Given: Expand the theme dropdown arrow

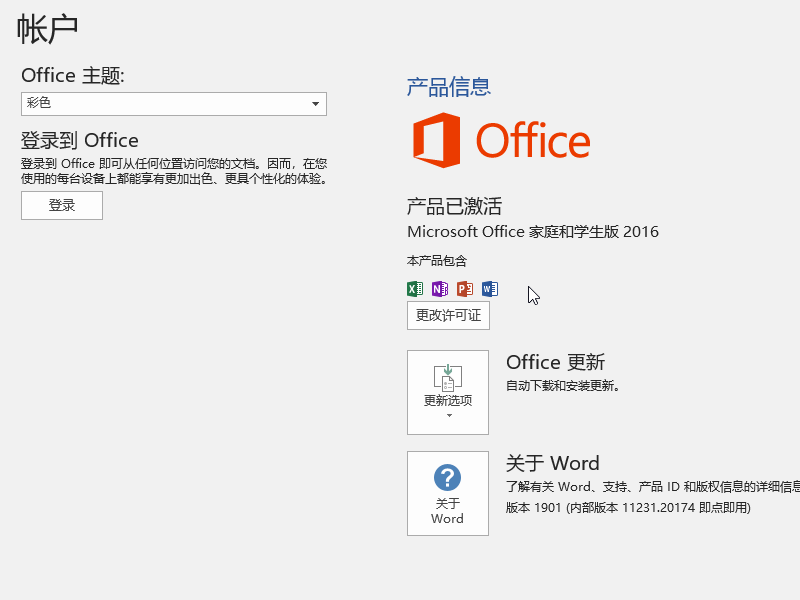Looking at the screenshot, I should pyautogui.click(x=316, y=104).
